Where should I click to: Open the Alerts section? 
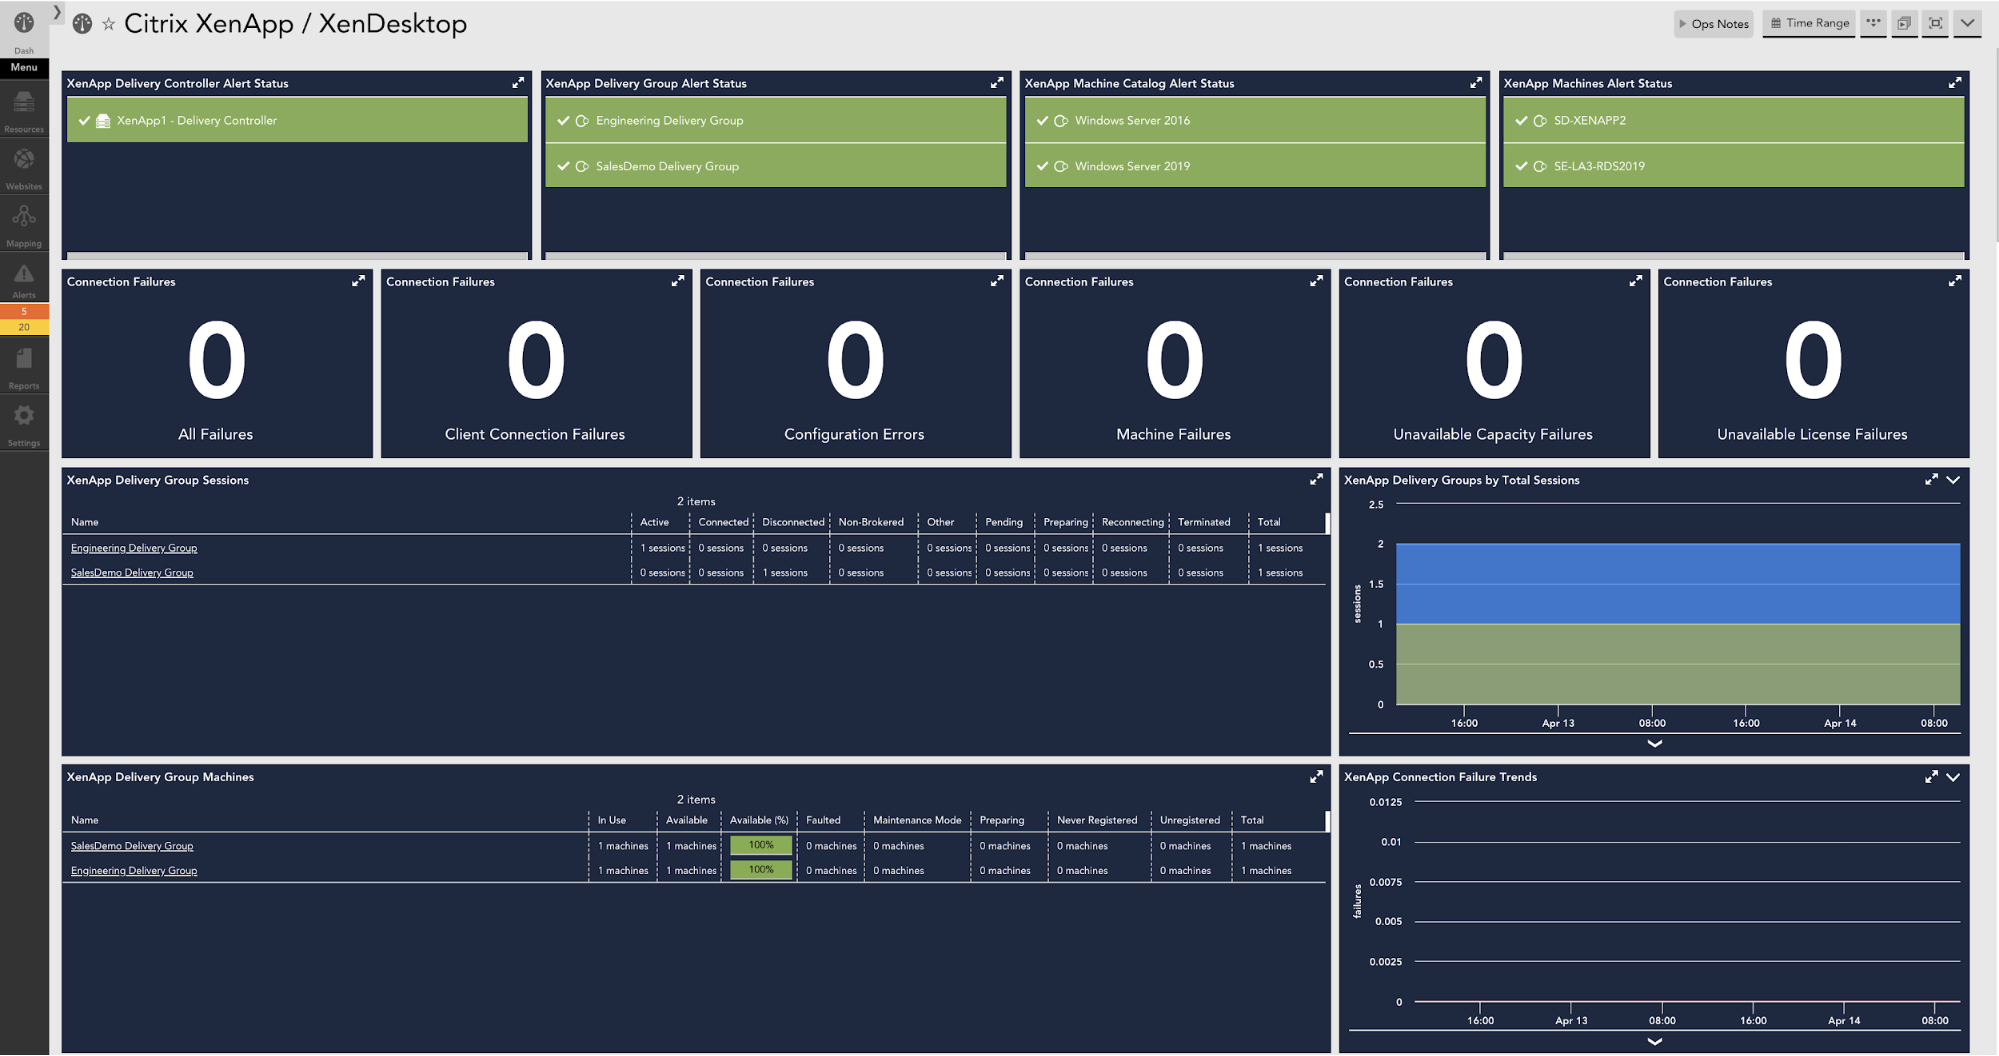pos(24,280)
